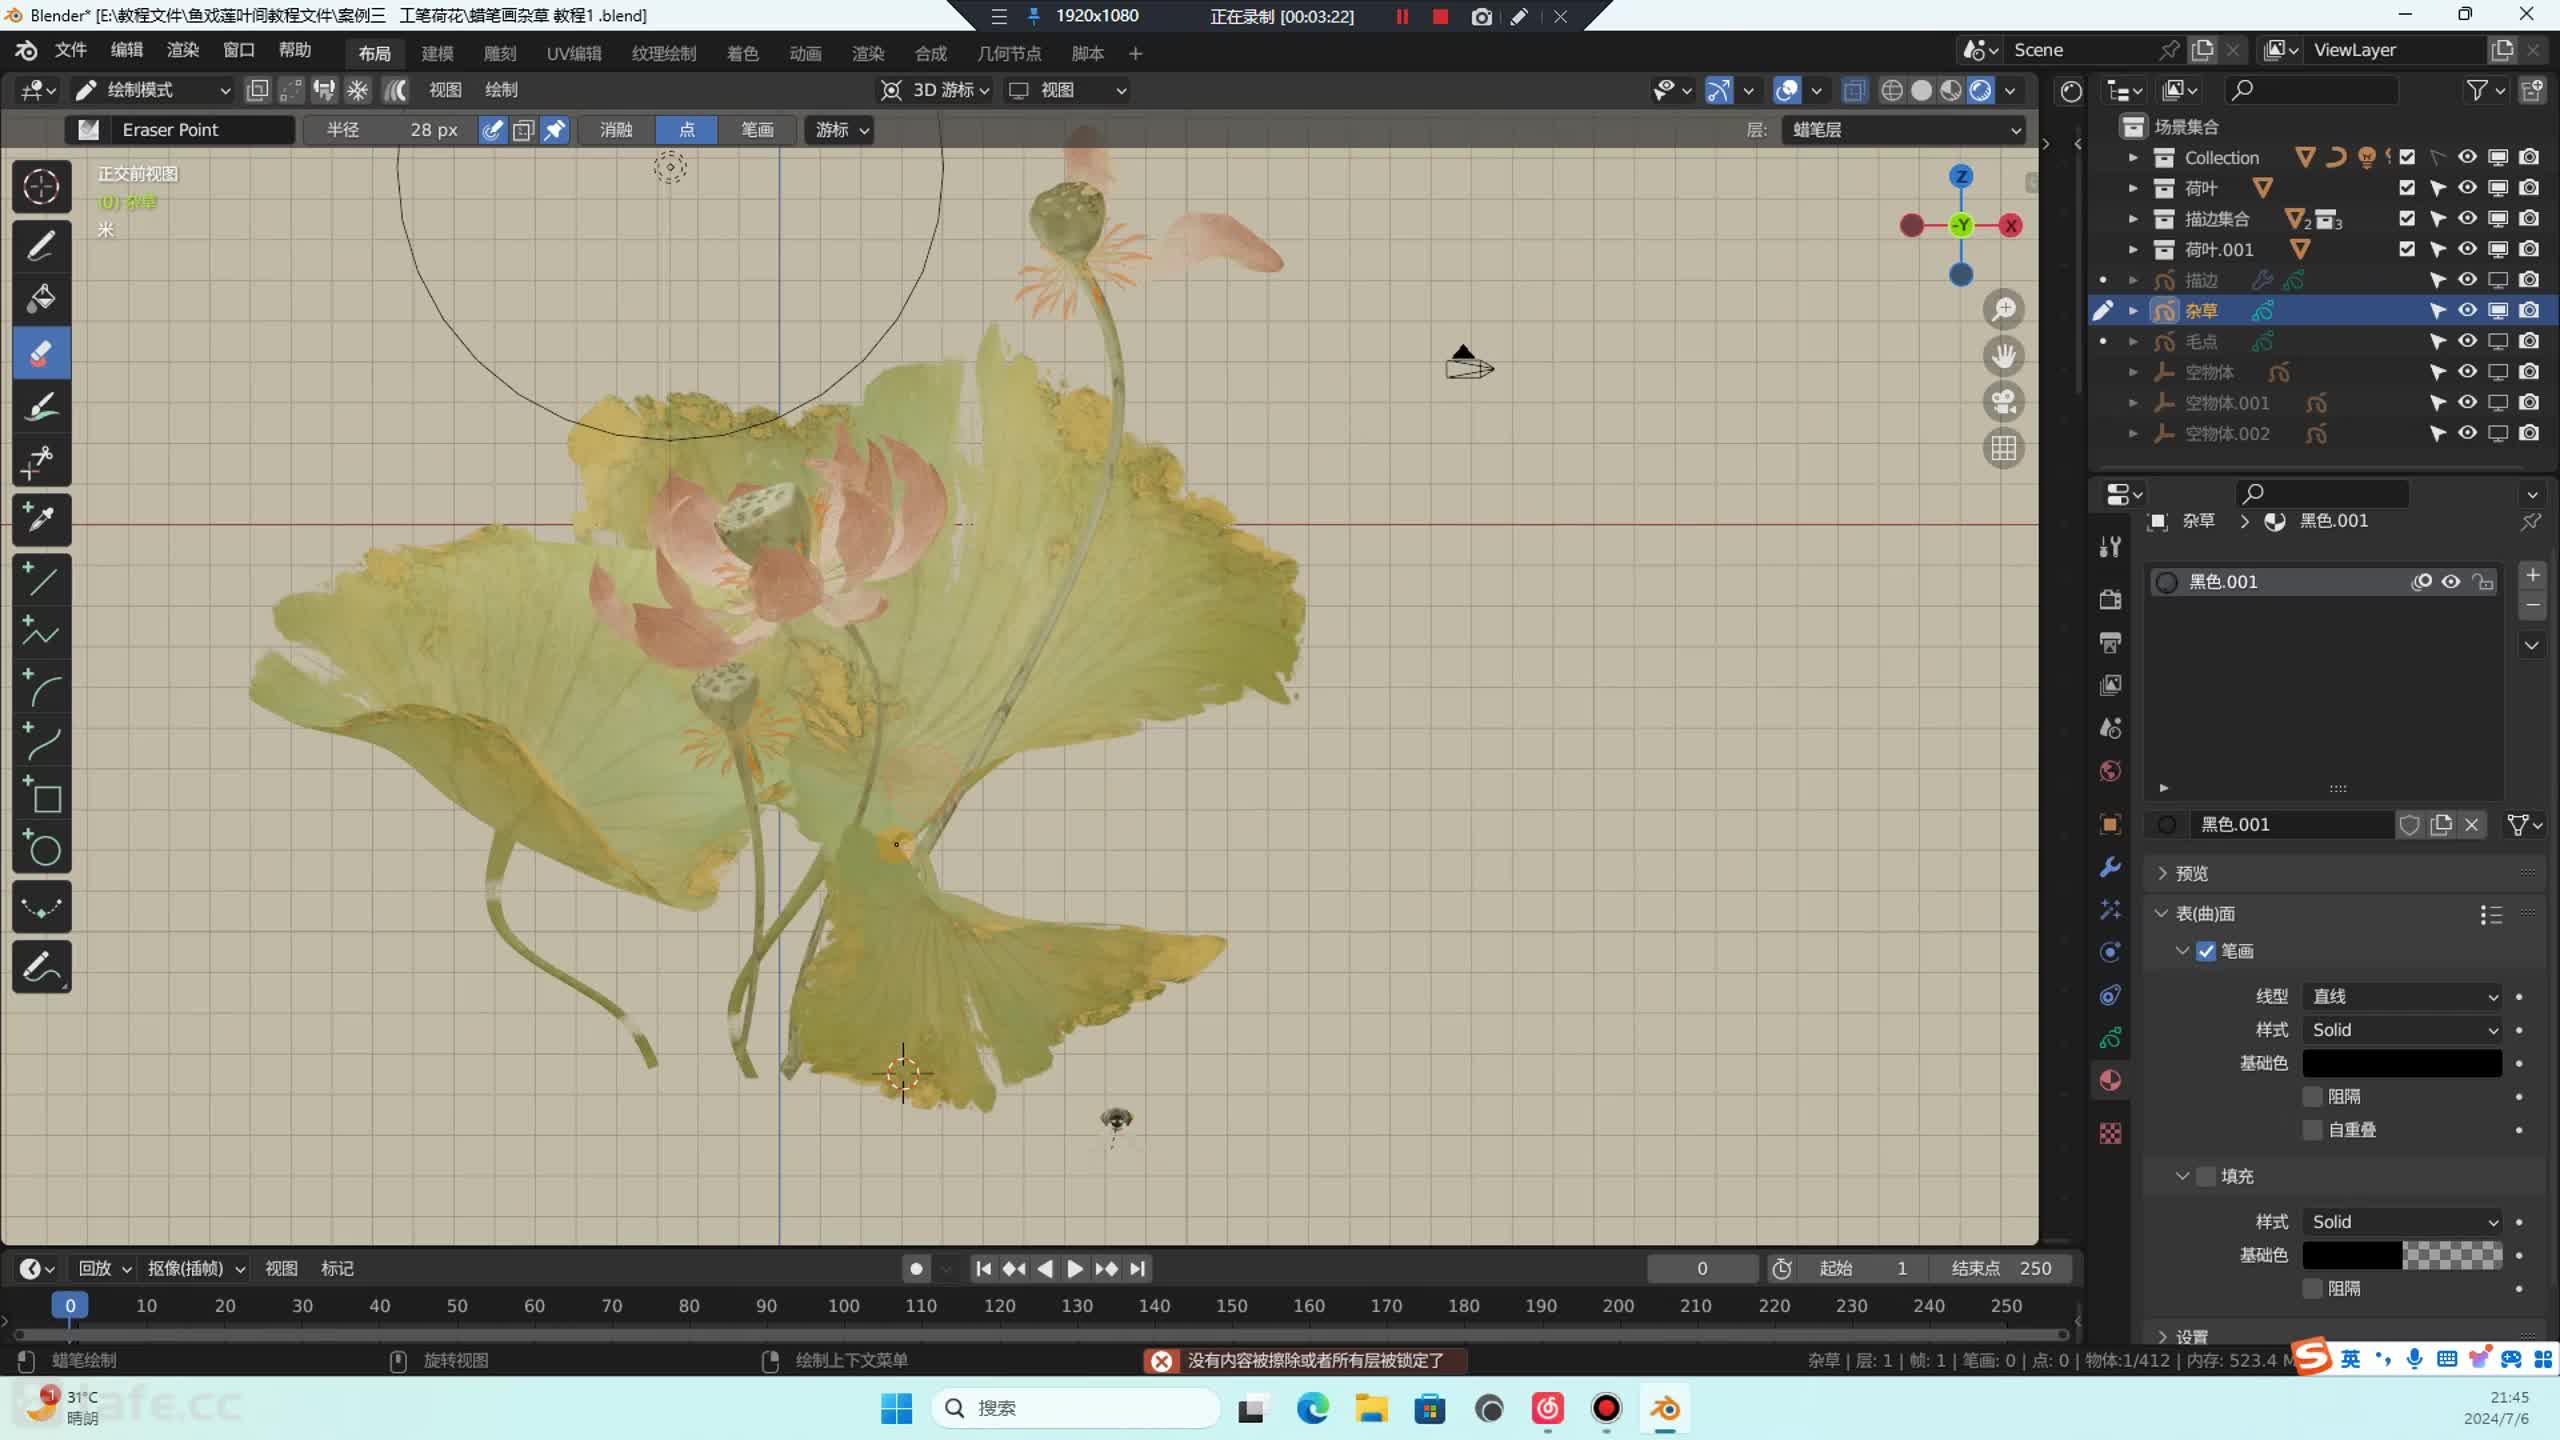Hide the 荷叶 collection in viewport
This screenshot has height=1440, width=2560.
[x=2467, y=187]
